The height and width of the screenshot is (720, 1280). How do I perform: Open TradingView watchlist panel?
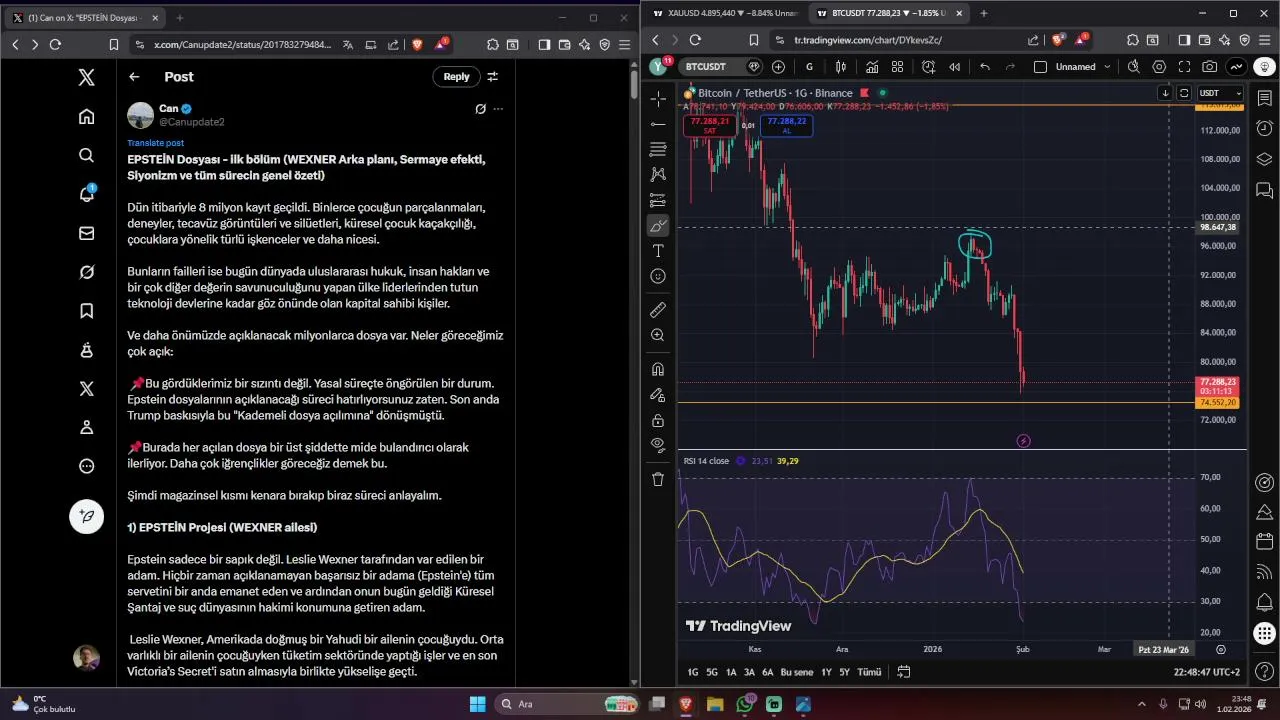point(1264,99)
